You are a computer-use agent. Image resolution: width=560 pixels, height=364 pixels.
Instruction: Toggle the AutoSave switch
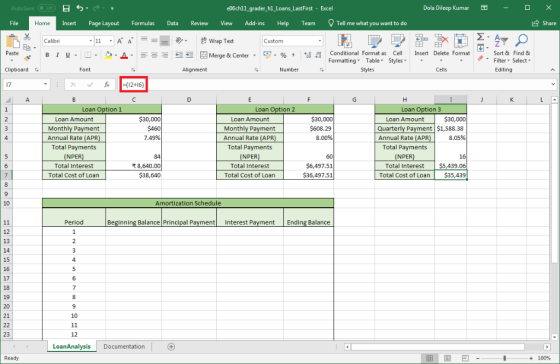[46, 8]
